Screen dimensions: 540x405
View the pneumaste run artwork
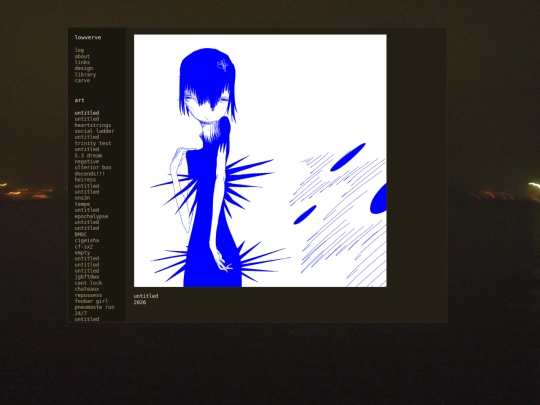pos(94,307)
